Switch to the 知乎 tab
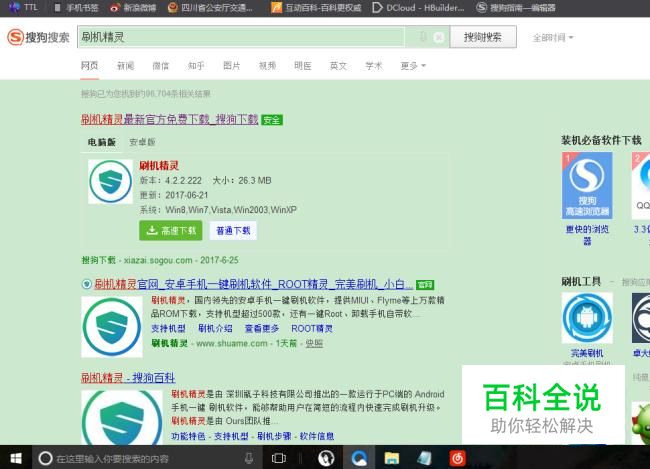The height and width of the screenshot is (469, 650). point(196,66)
